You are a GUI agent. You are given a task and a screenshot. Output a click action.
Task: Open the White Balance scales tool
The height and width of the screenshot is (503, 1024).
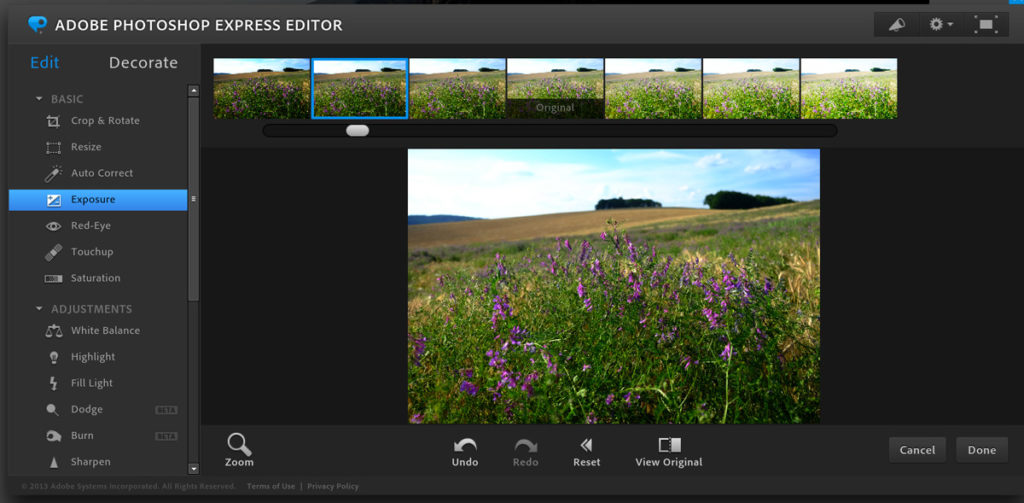coord(53,331)
